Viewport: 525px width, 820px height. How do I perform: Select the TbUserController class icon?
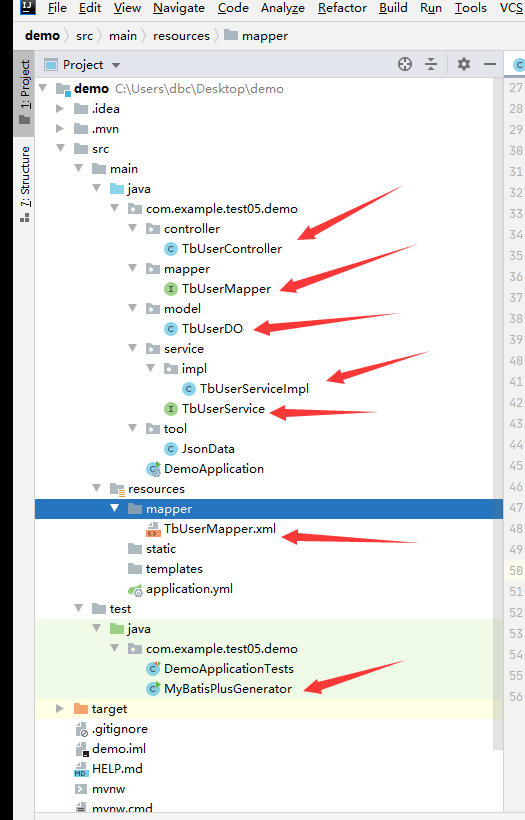point(171,249)
